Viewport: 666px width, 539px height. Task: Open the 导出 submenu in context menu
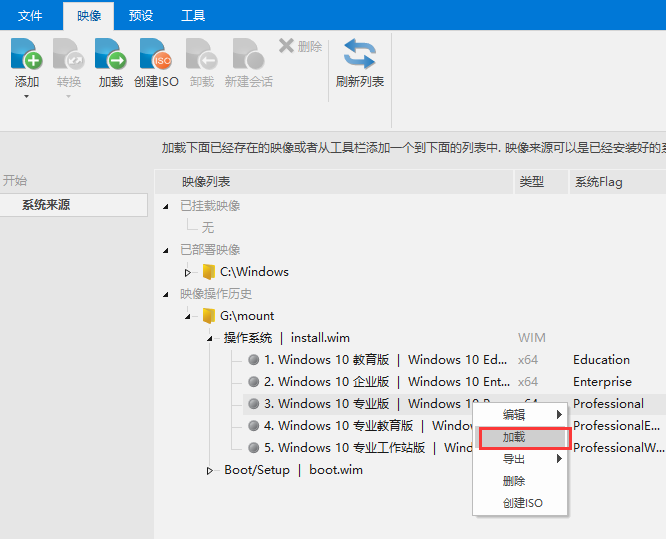coord(520,459)
